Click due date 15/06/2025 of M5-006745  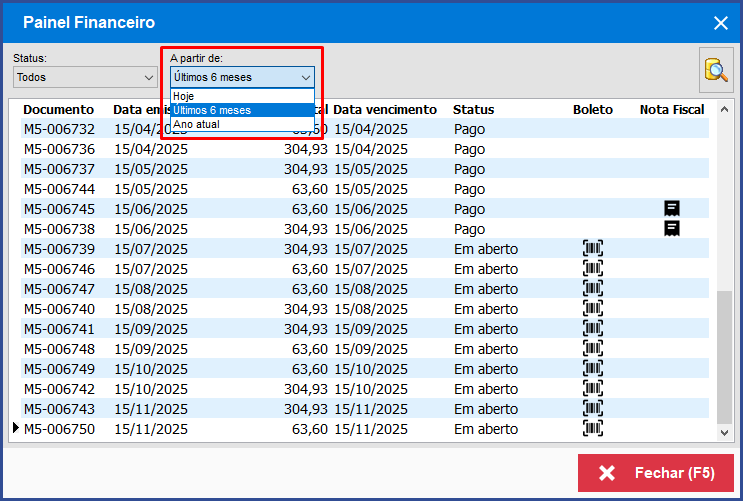pos(371,209)
